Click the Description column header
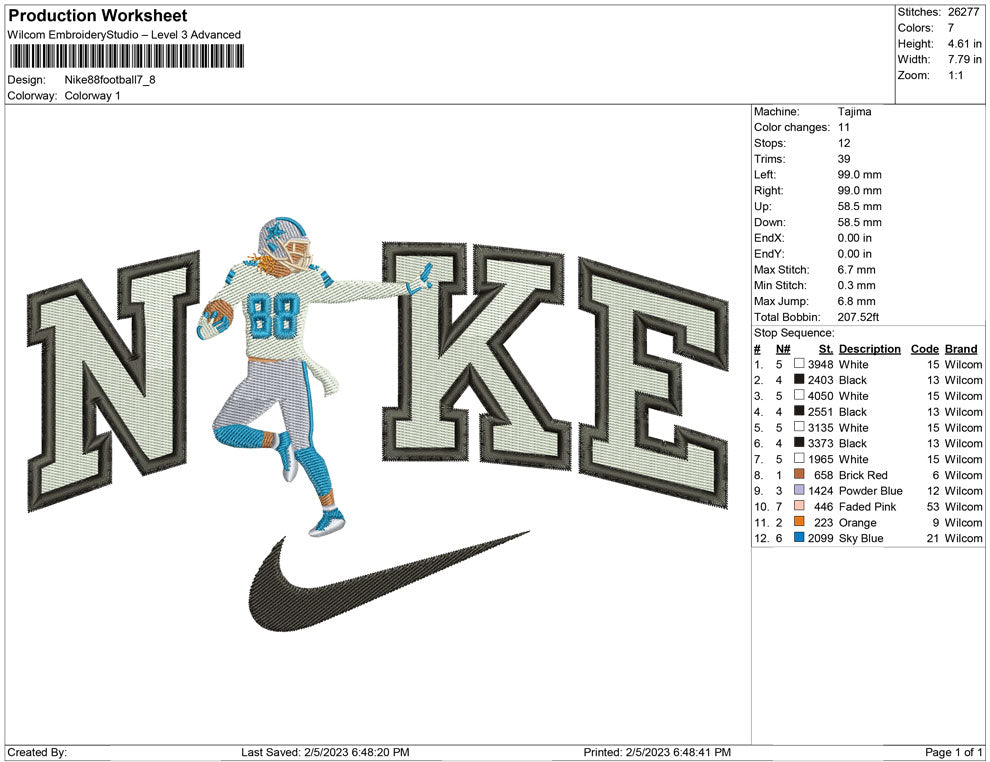 tap(869, 348)
